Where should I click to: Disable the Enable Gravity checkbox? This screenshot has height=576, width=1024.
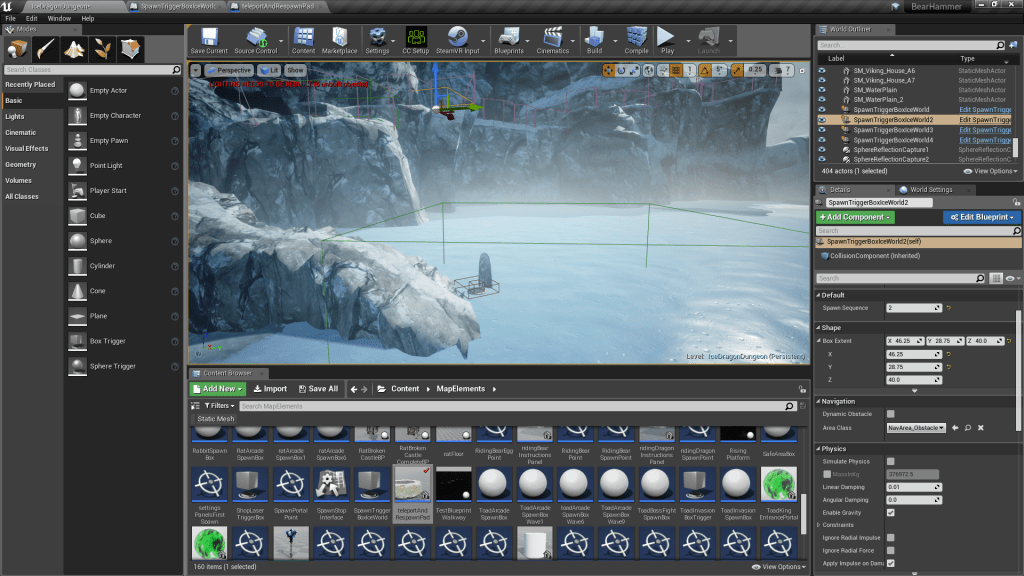point(890,512)
